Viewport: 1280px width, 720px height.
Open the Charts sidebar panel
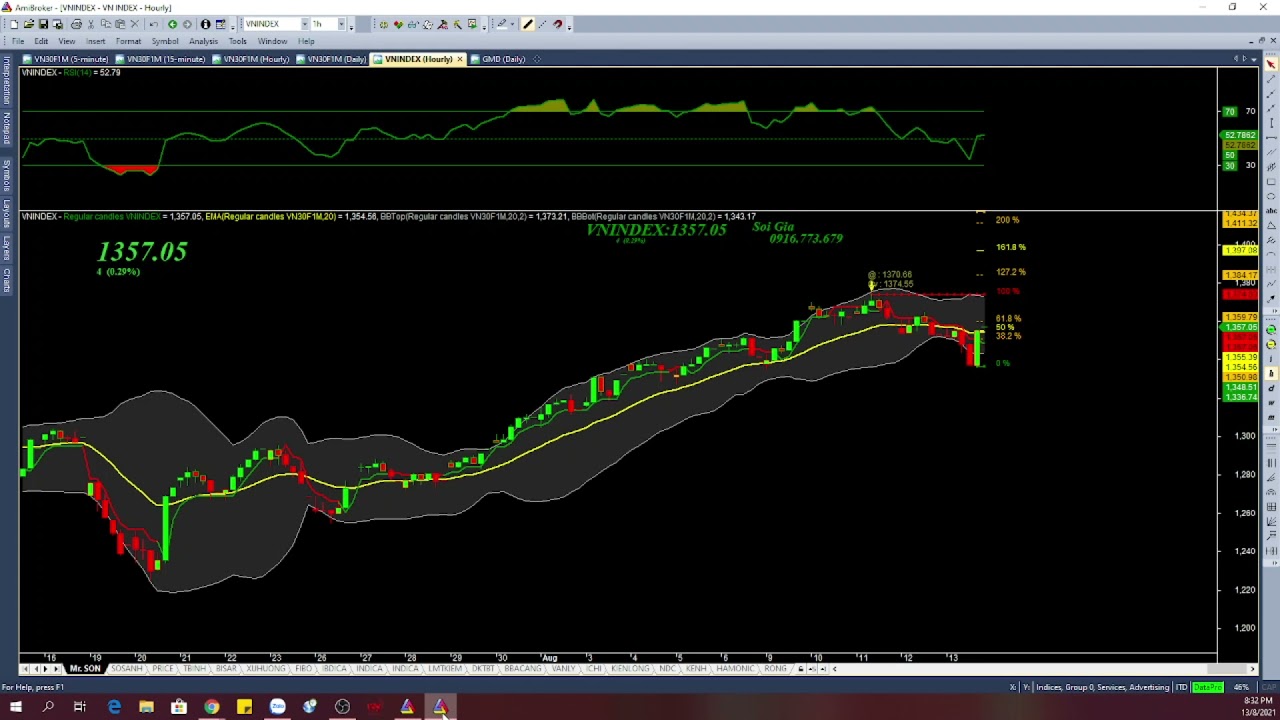coord(5,280)
